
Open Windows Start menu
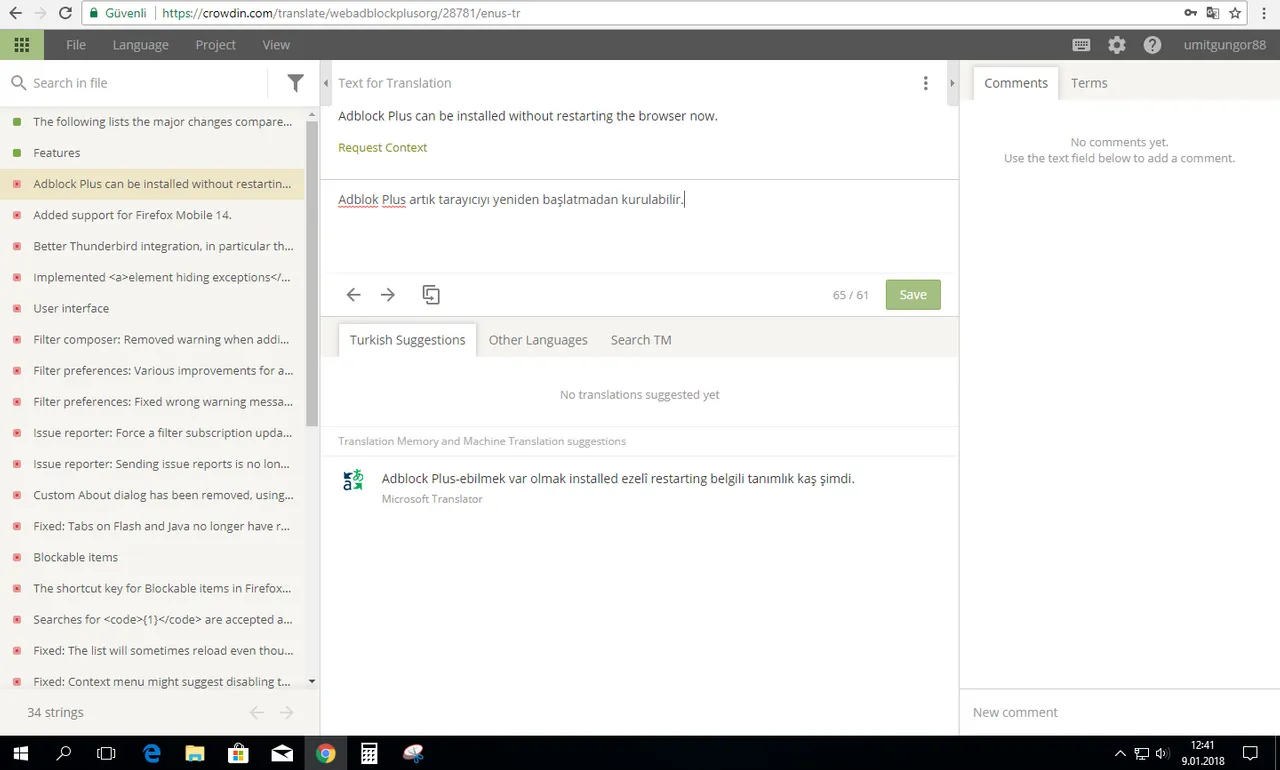[21, 753]
